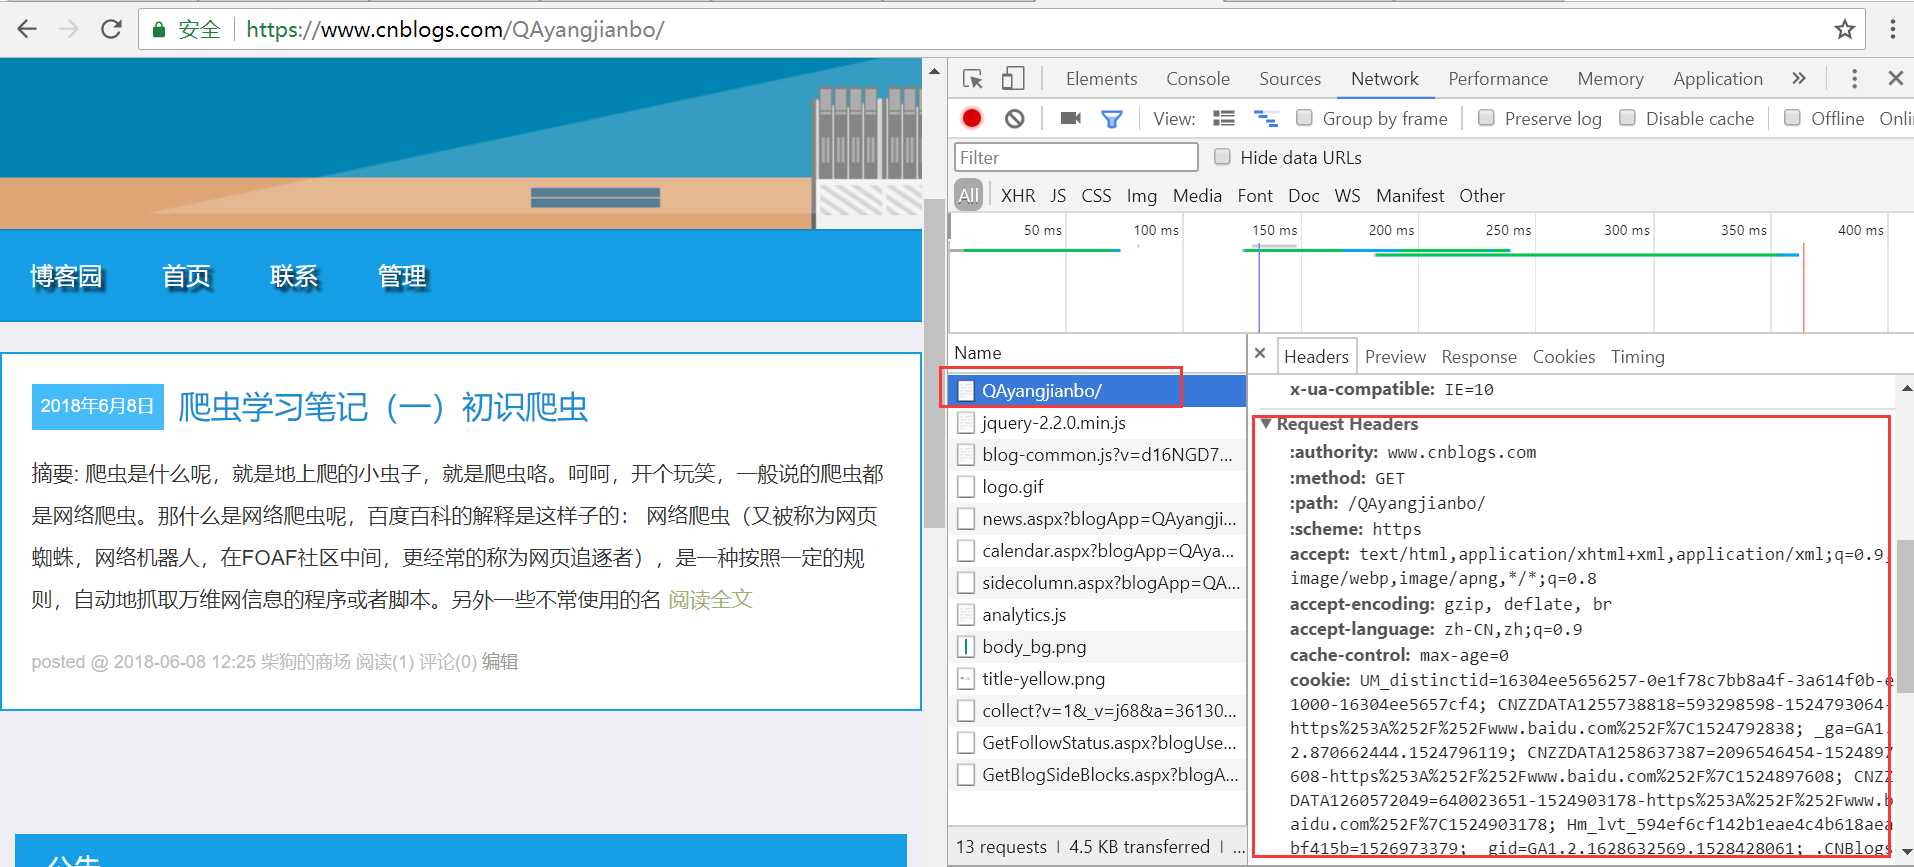Open the Performance tab
Viewport: 1914px width, 867px height.
(x=1498, y=79)
